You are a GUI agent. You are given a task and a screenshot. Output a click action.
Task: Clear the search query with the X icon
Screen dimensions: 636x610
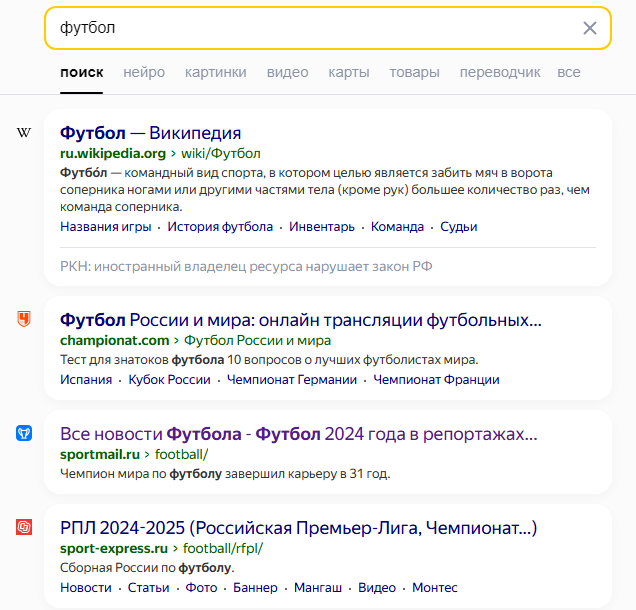coord(589,28)
